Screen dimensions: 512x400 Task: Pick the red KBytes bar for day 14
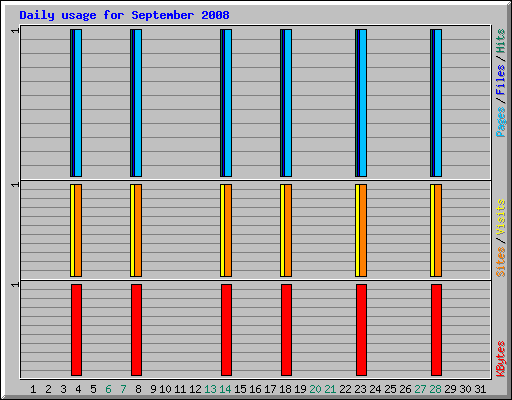pos(226,330)
